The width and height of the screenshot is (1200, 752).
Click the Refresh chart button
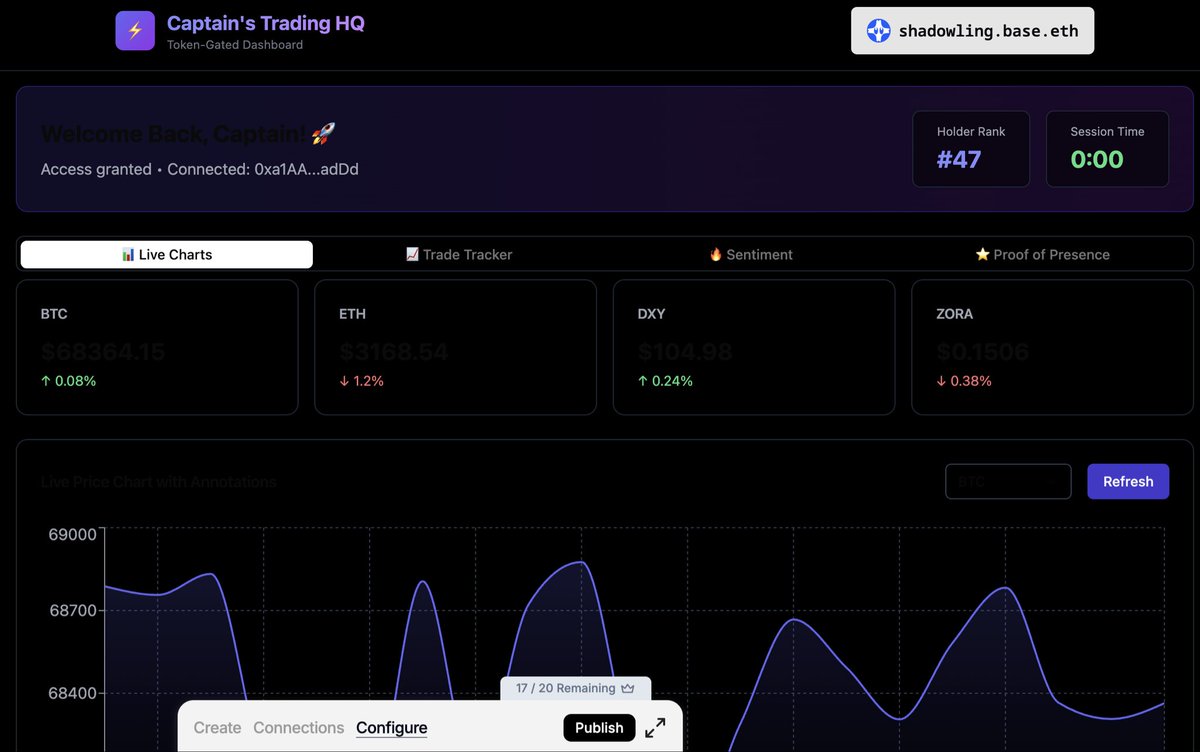pyautogui.click(x=1128, y=481)
